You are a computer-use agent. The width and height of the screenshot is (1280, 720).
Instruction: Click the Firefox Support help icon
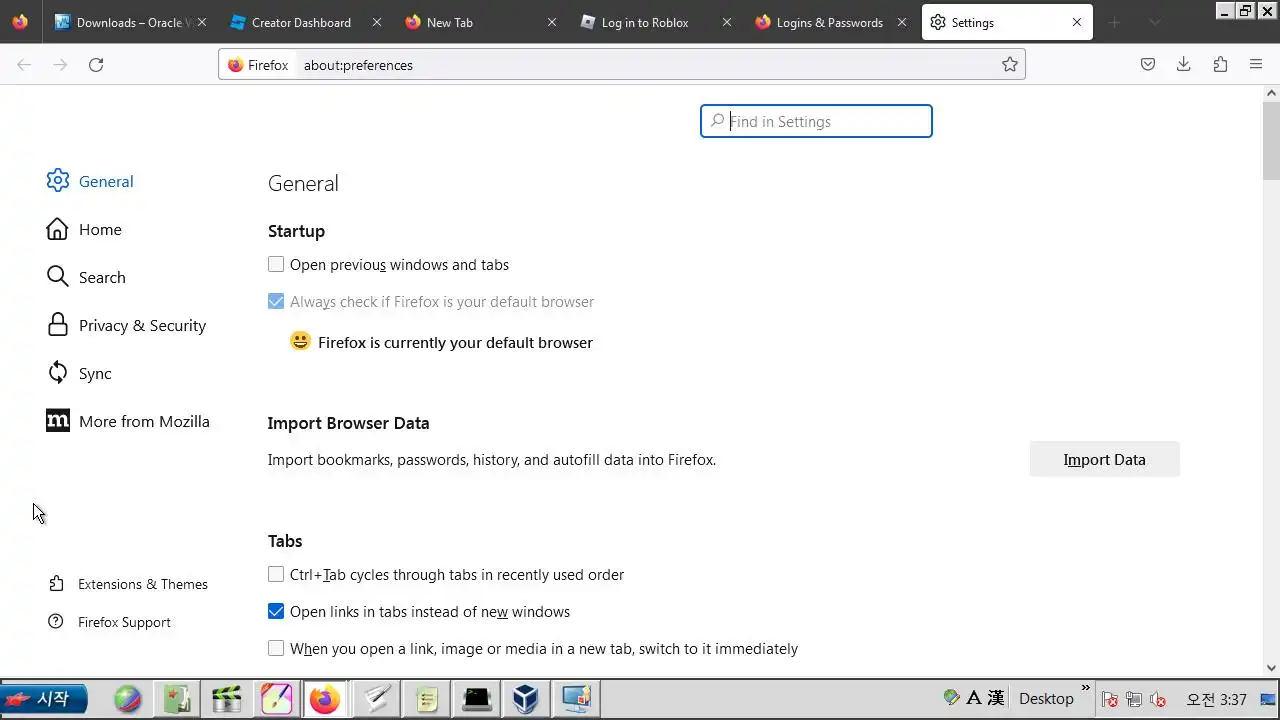(x=56, y=622)
